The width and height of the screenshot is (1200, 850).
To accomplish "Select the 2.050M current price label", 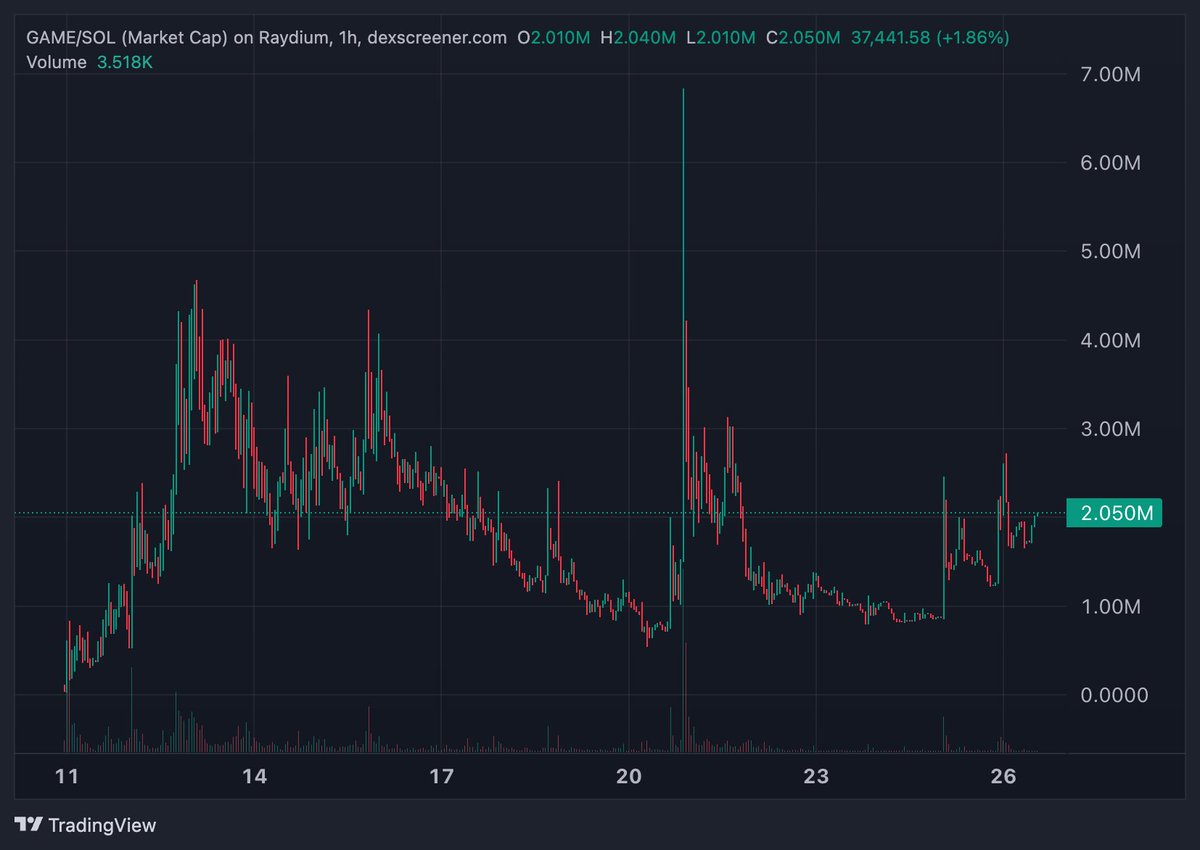I will [x=1113, y=513].
